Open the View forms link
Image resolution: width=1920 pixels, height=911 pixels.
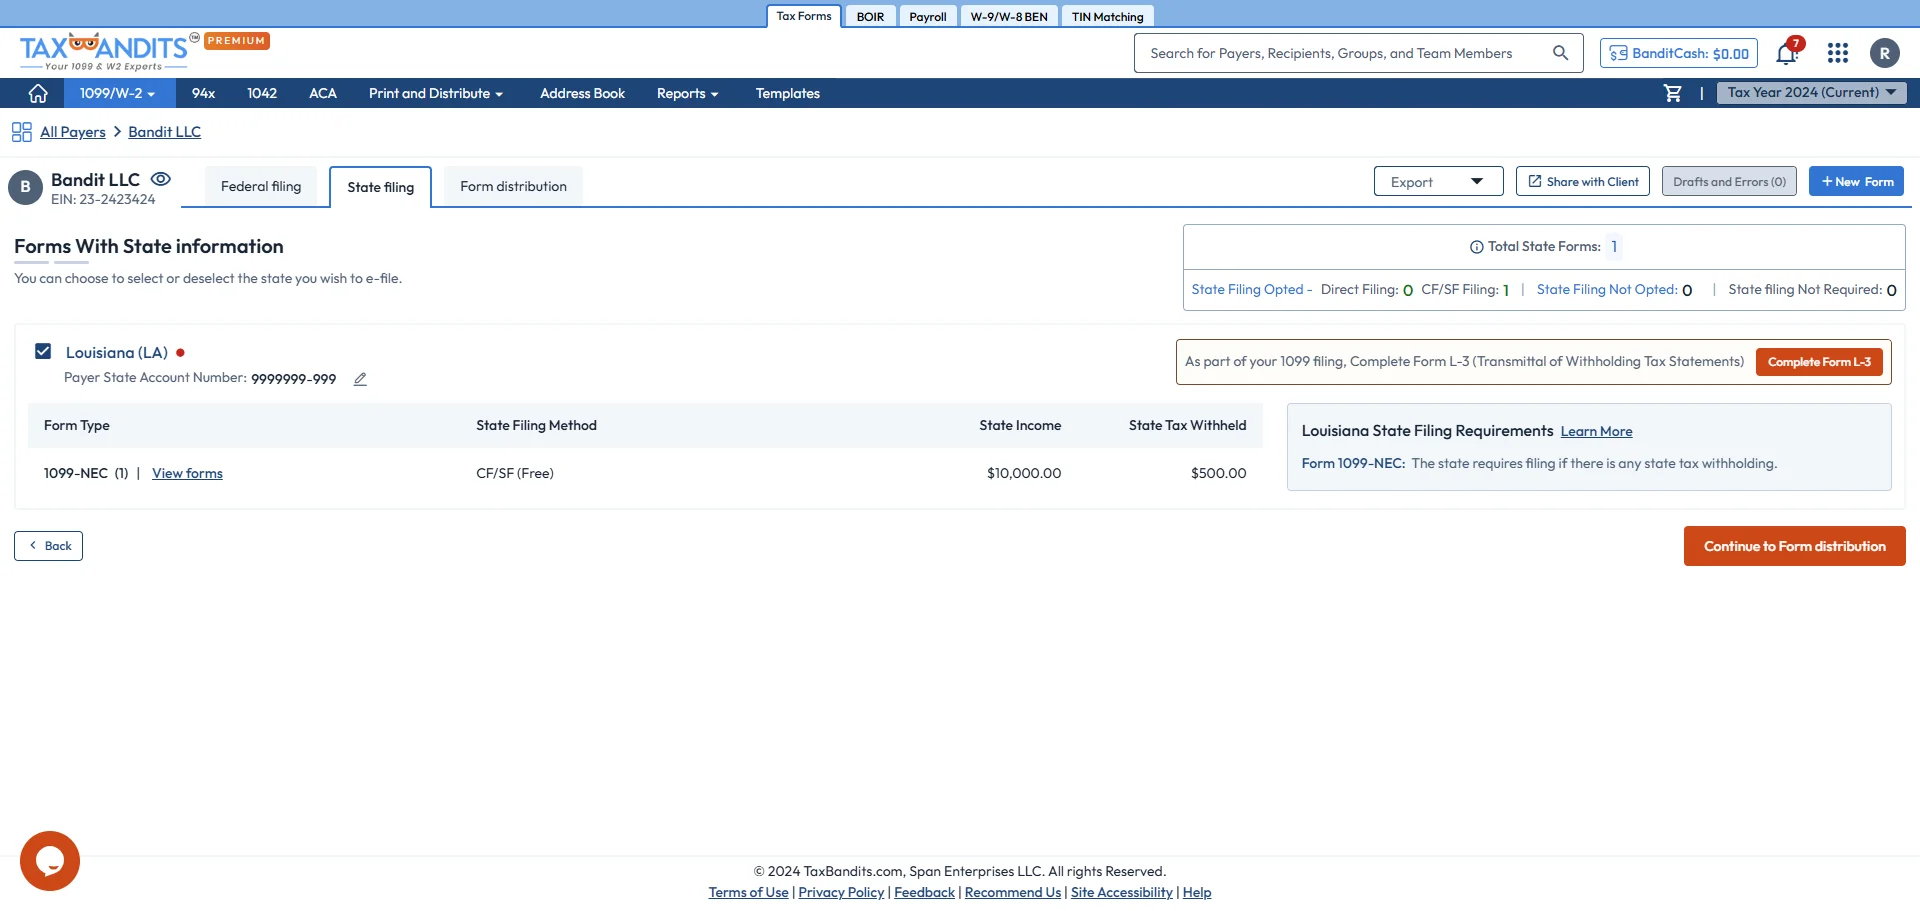[187, 474]
